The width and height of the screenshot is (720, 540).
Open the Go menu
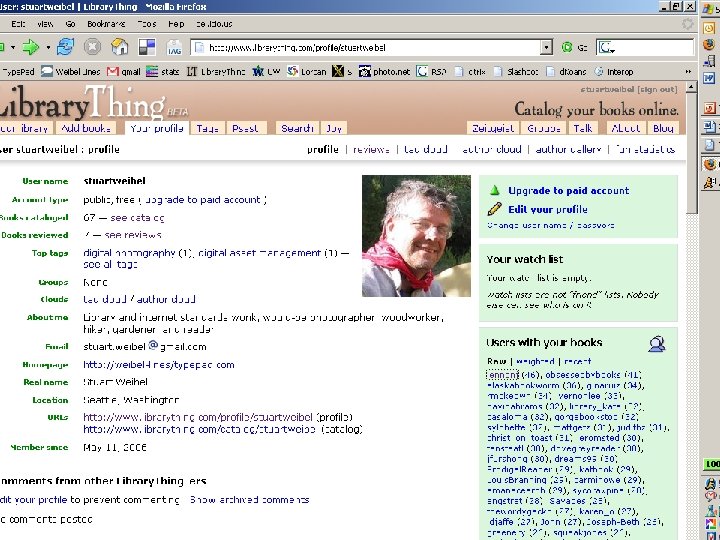(x=70, y=24)
